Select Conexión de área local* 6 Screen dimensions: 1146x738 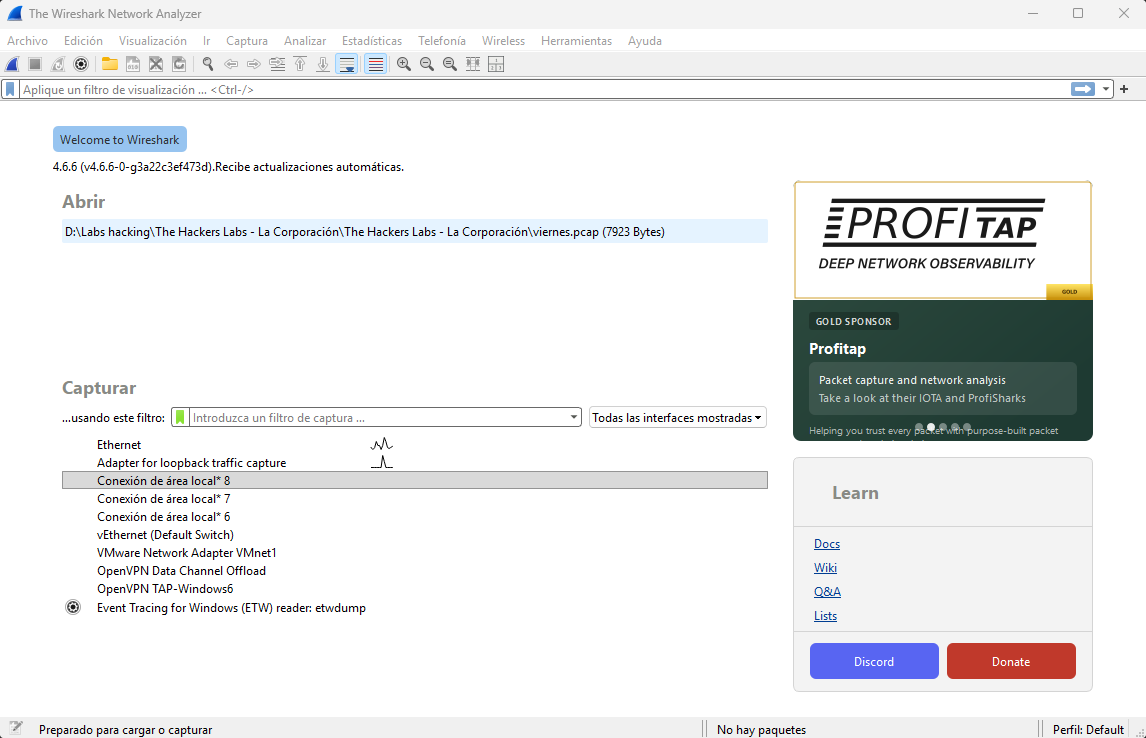click(414, 517)
